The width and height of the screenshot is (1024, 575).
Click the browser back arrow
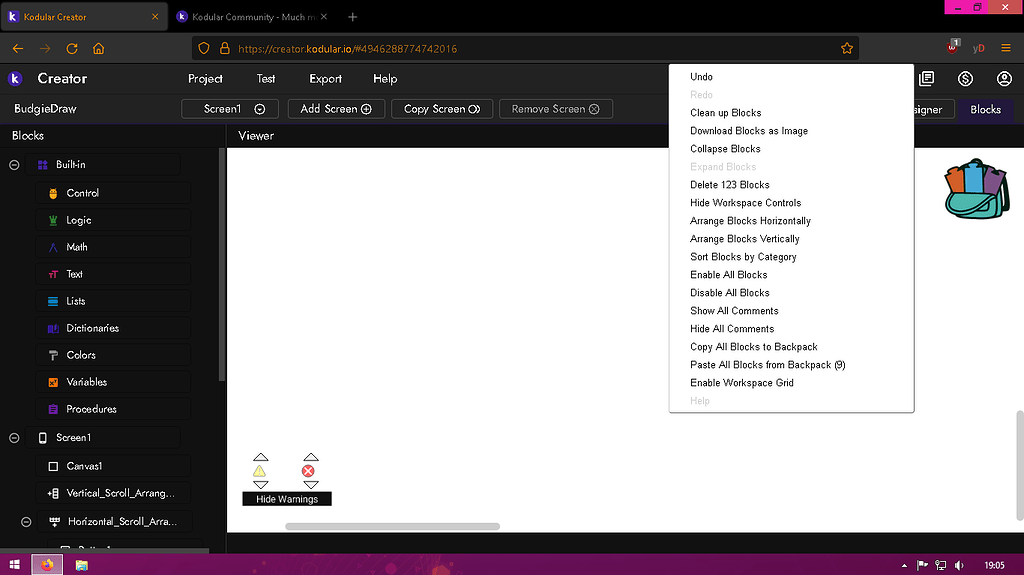[18, 48]
